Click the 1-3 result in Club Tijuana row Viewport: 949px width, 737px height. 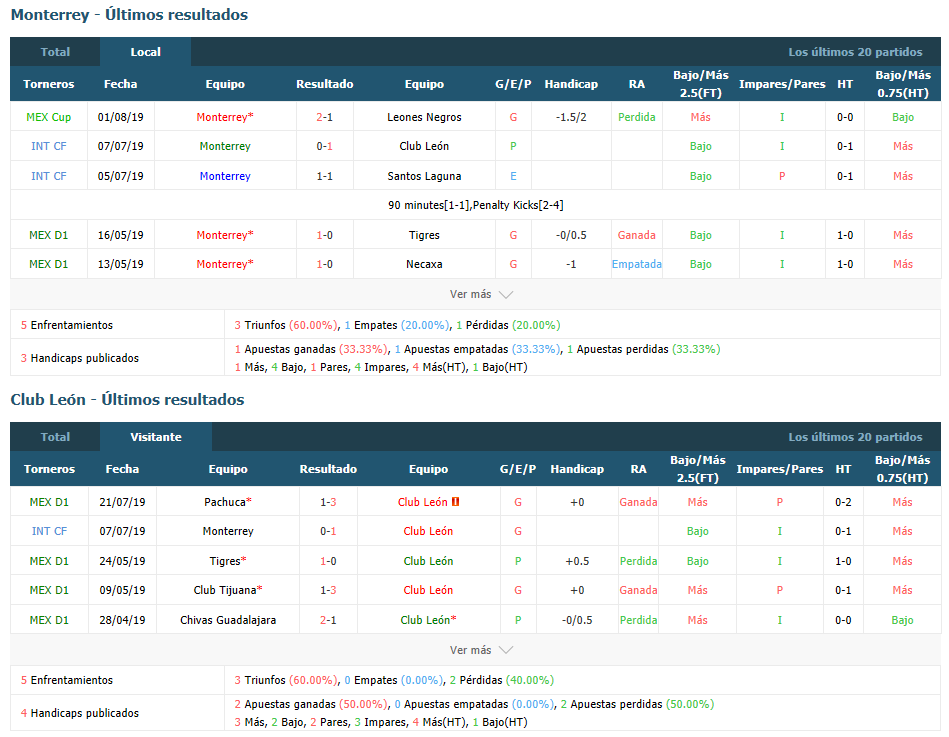click(x=328, y=590)
